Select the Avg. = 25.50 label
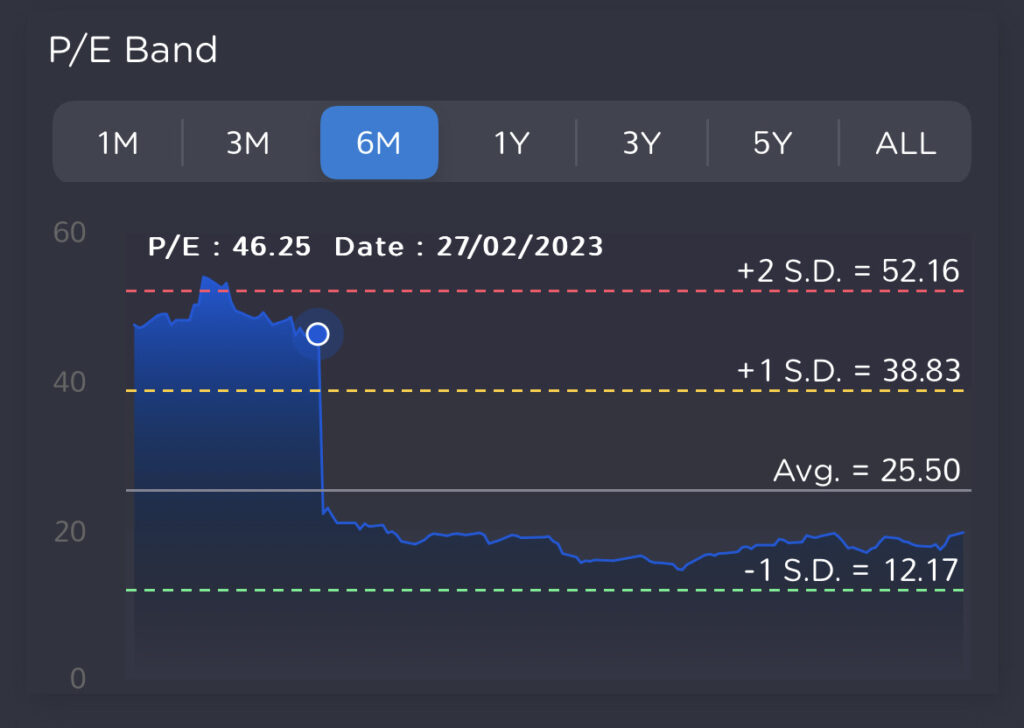Viewport: 1024px width, 728px height. click(866, 470)
